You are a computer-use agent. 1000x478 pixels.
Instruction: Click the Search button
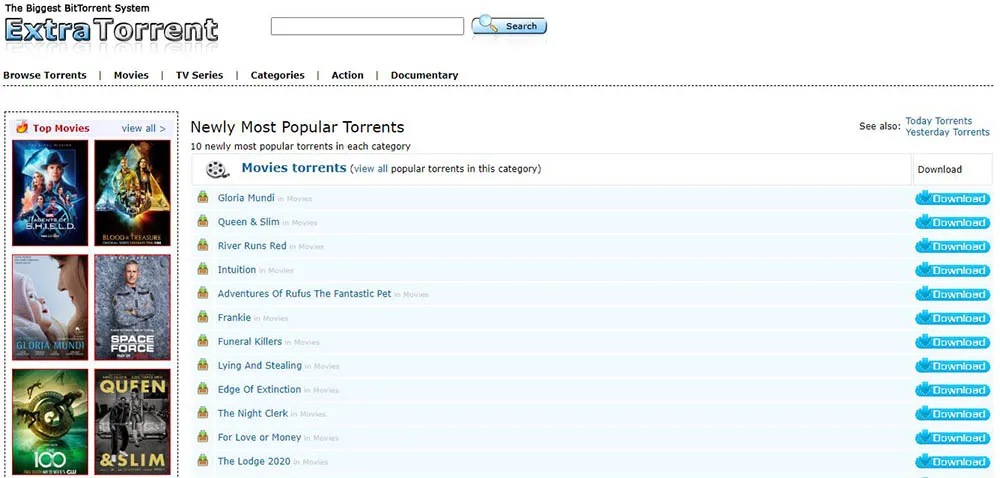pos(509,25)
